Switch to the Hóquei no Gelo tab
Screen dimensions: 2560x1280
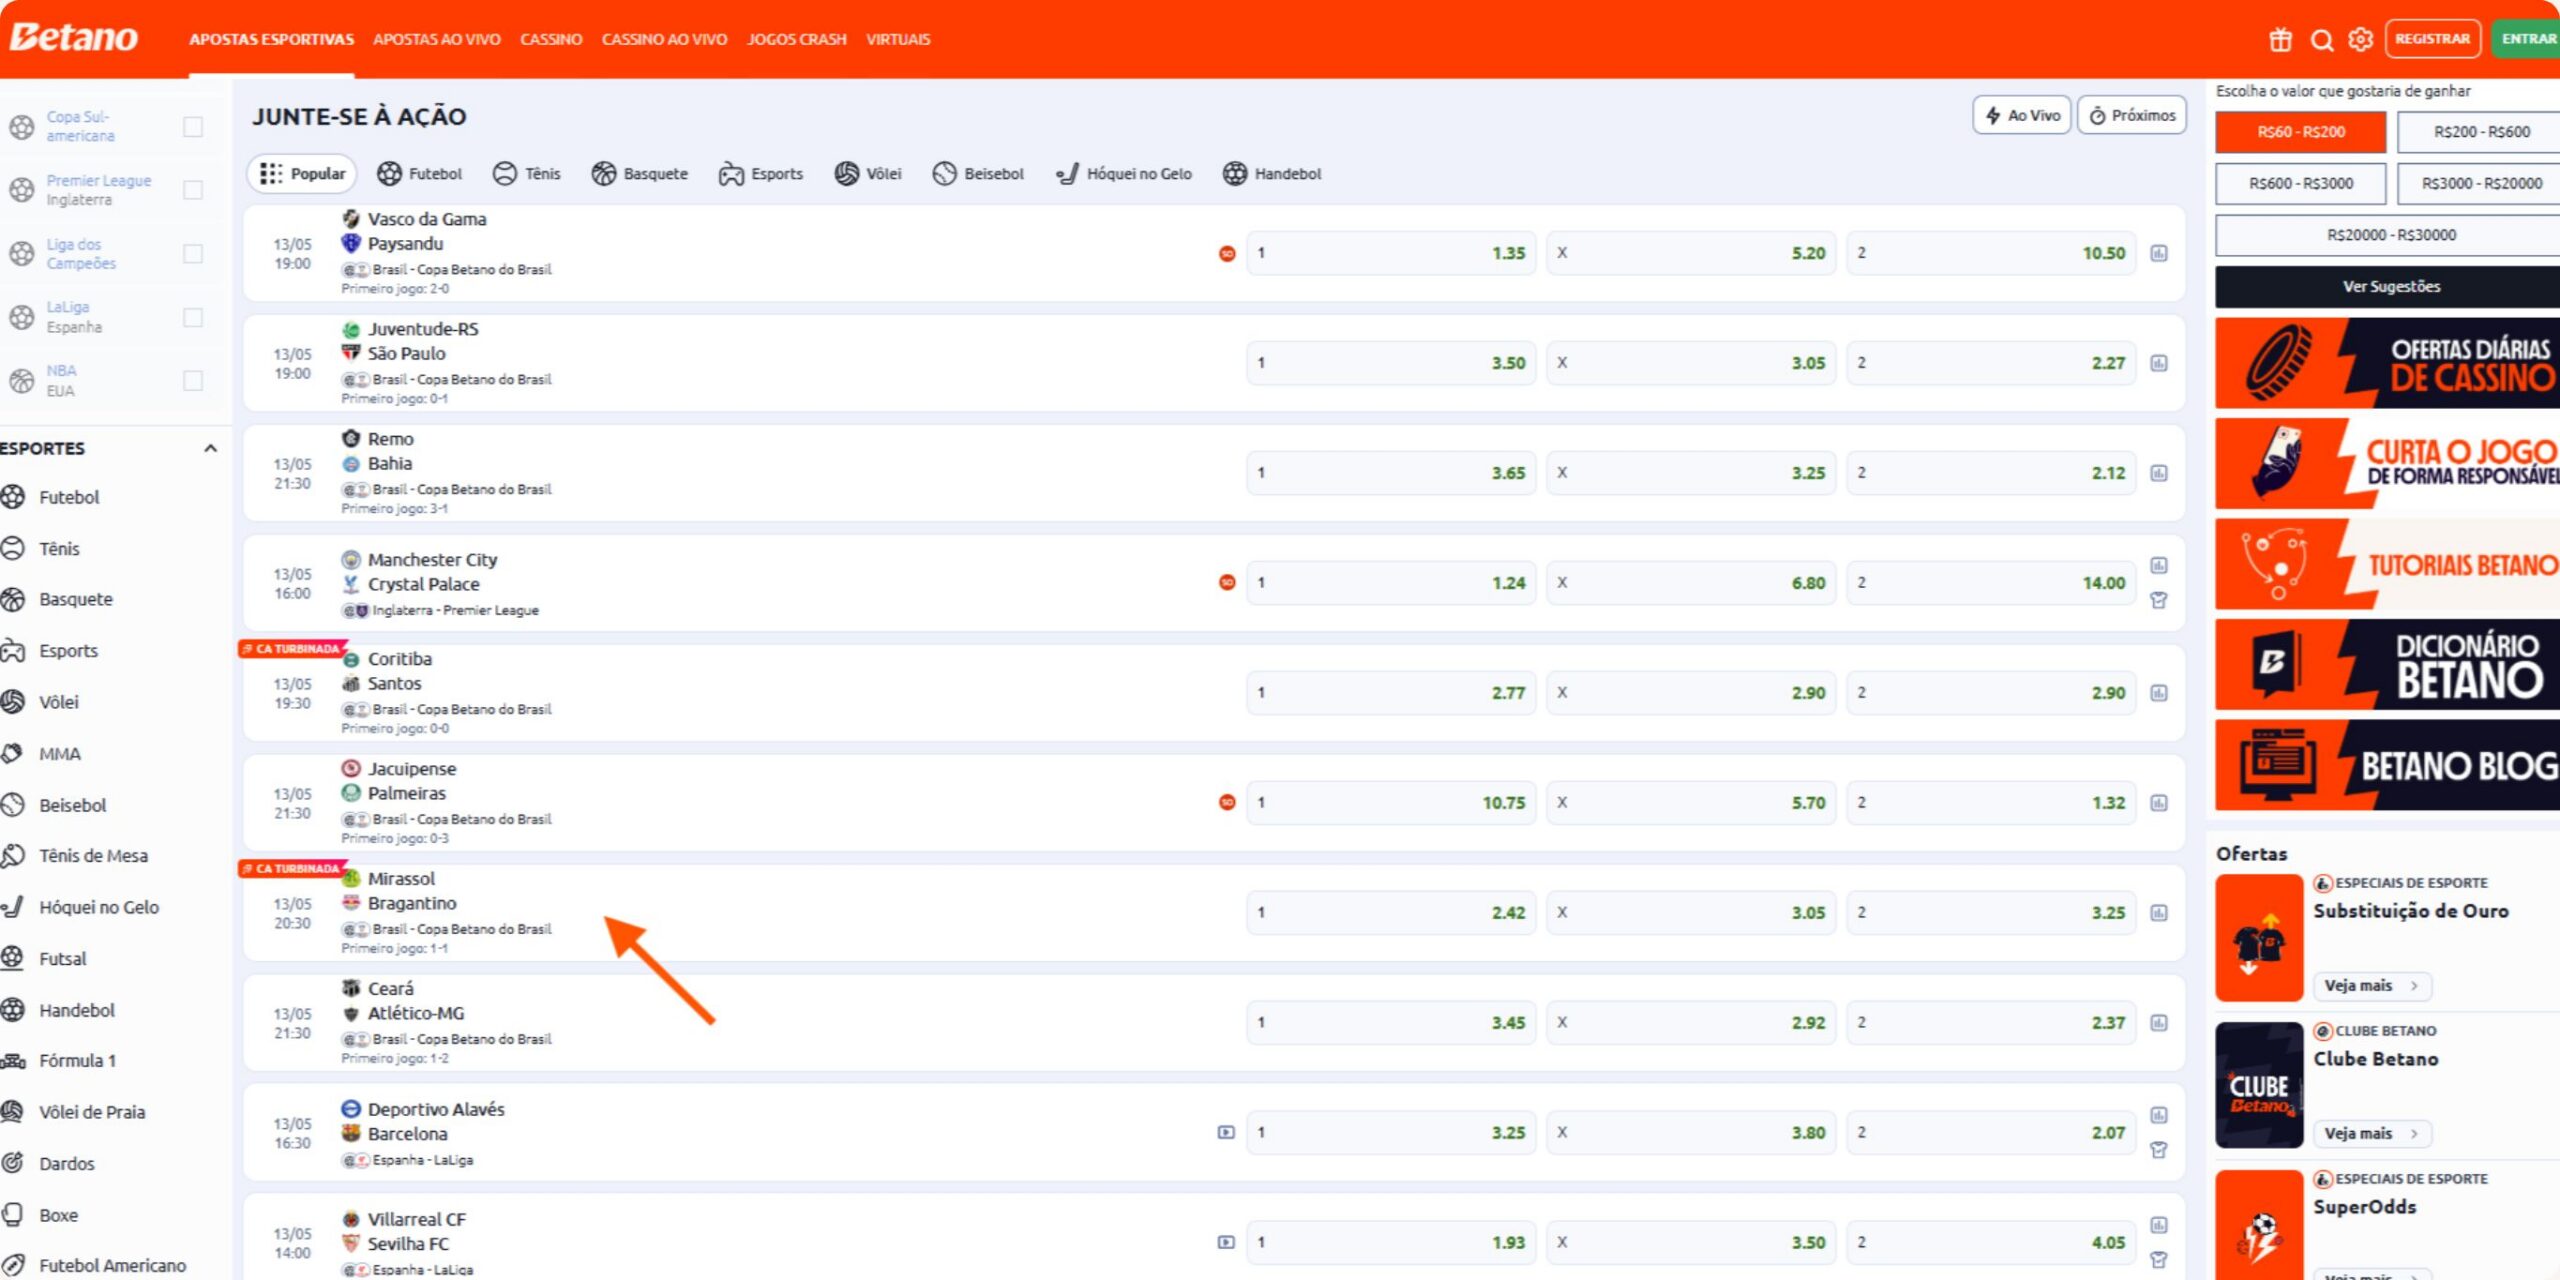[x=1124, y=174]
